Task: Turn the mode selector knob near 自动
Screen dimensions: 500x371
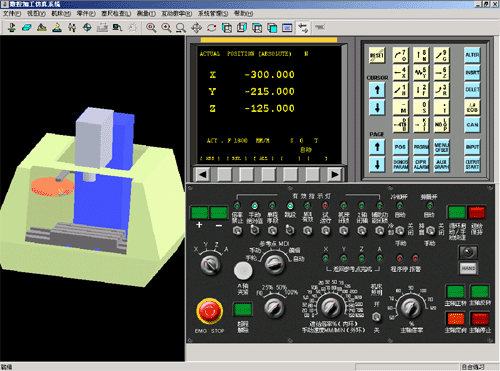Action: pos(275,264)
